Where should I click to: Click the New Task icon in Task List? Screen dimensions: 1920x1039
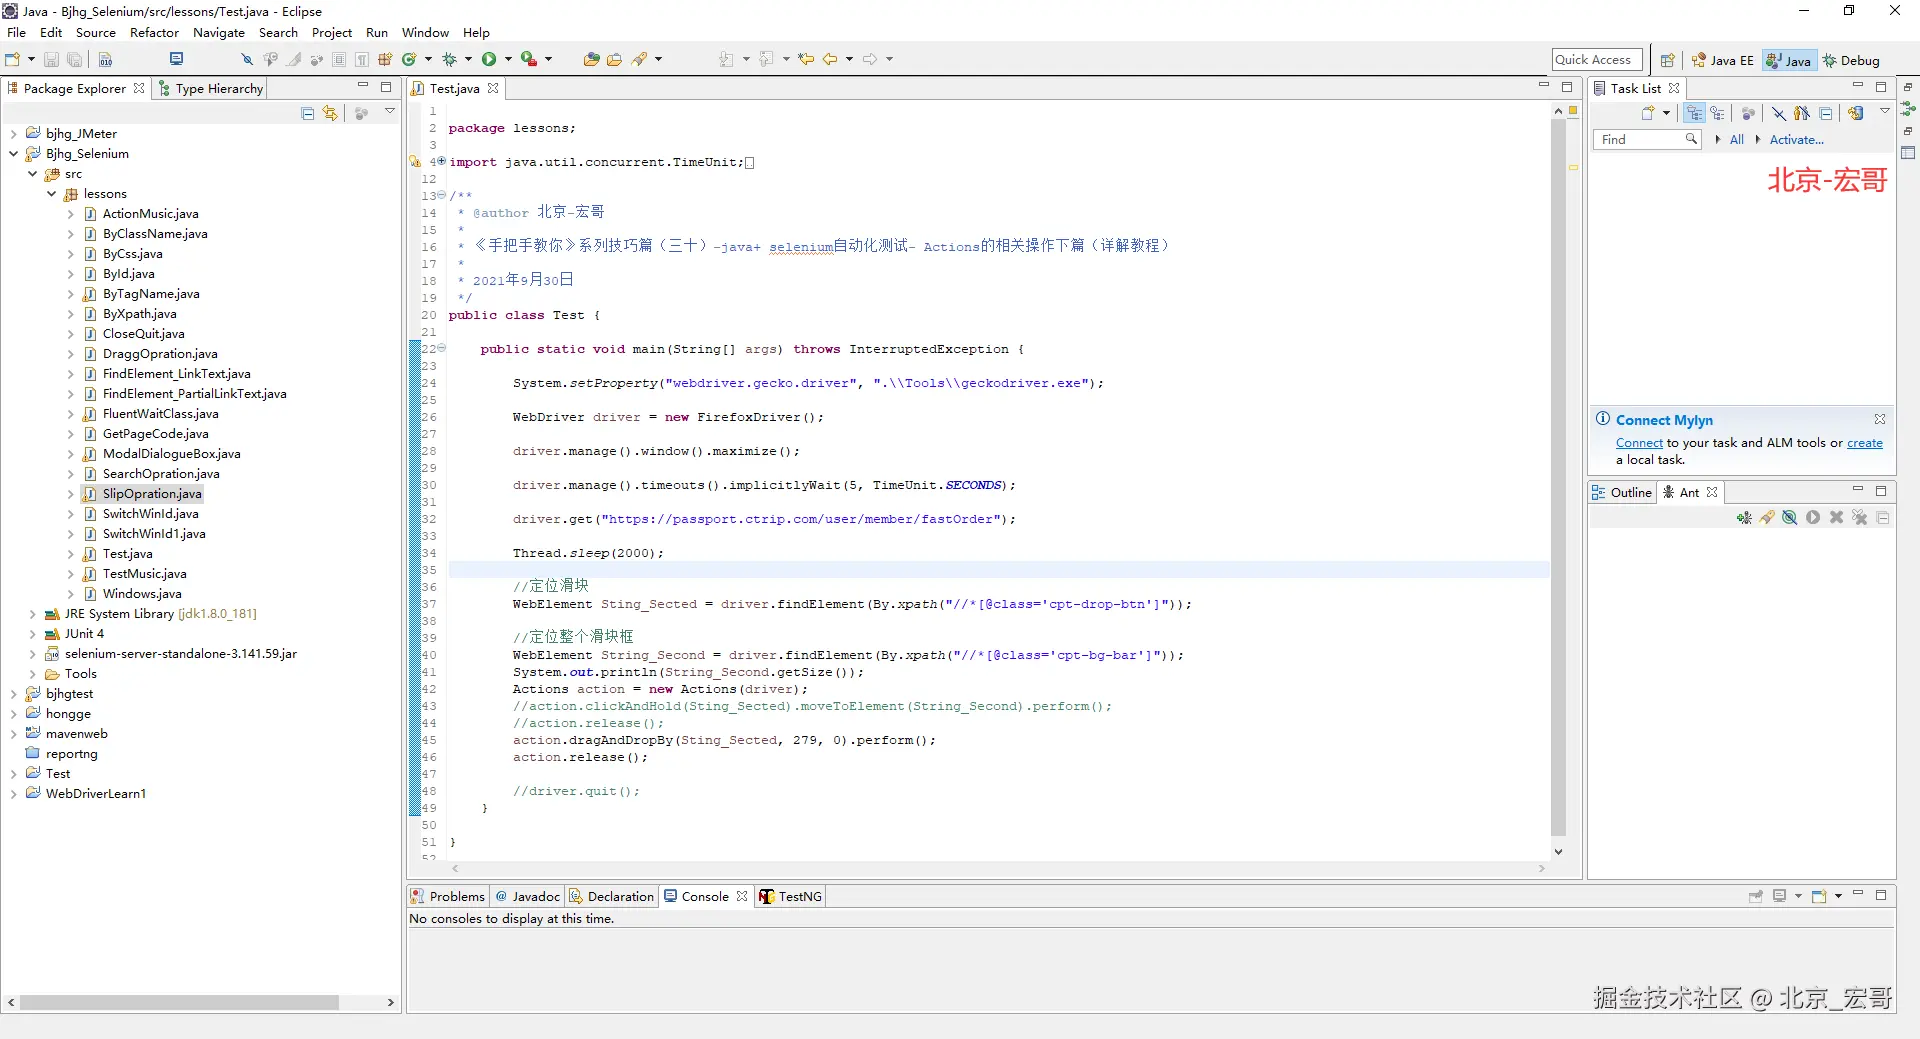click(1648, 113)
